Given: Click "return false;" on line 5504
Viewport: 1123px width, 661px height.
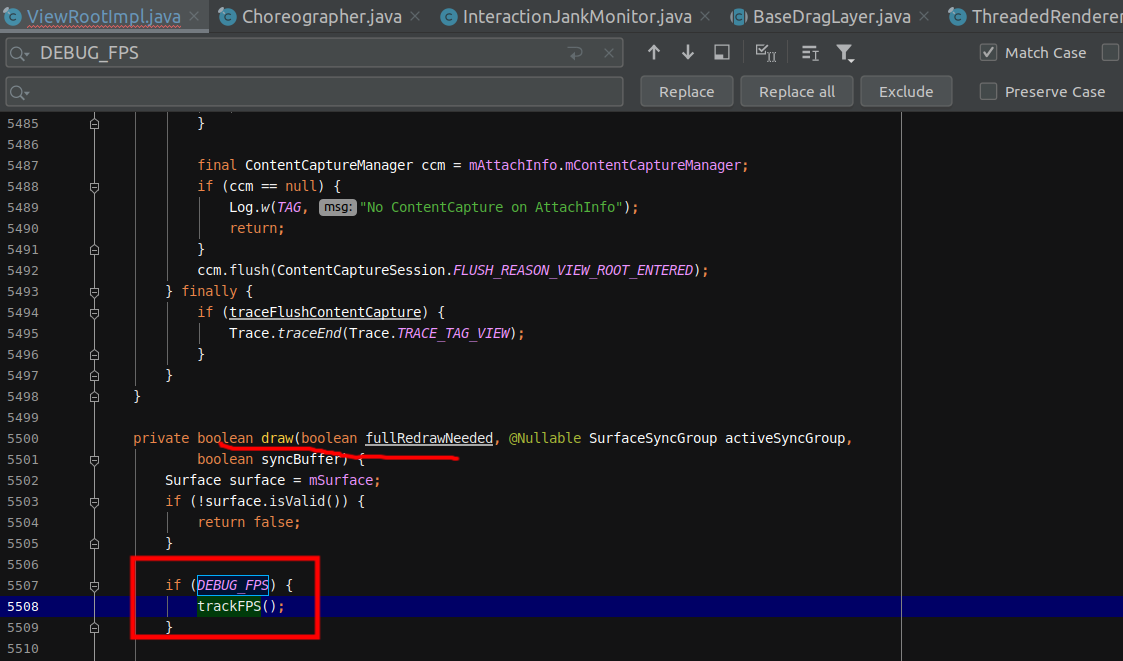Looking at the screenshot, I should click(x=249, y=522).
